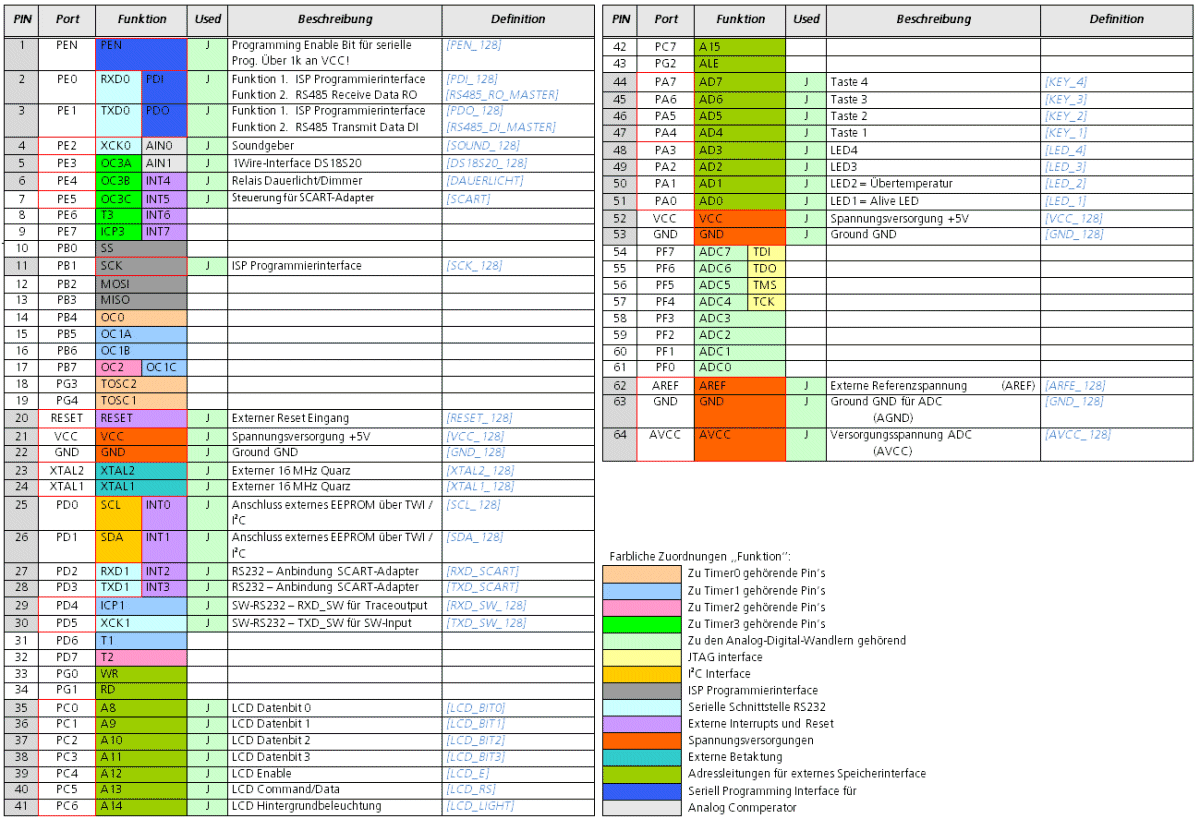Open the [TXD_SW_128] definition link
The height and width of the screenshot is (819, 1200).
tap(485, 623)
